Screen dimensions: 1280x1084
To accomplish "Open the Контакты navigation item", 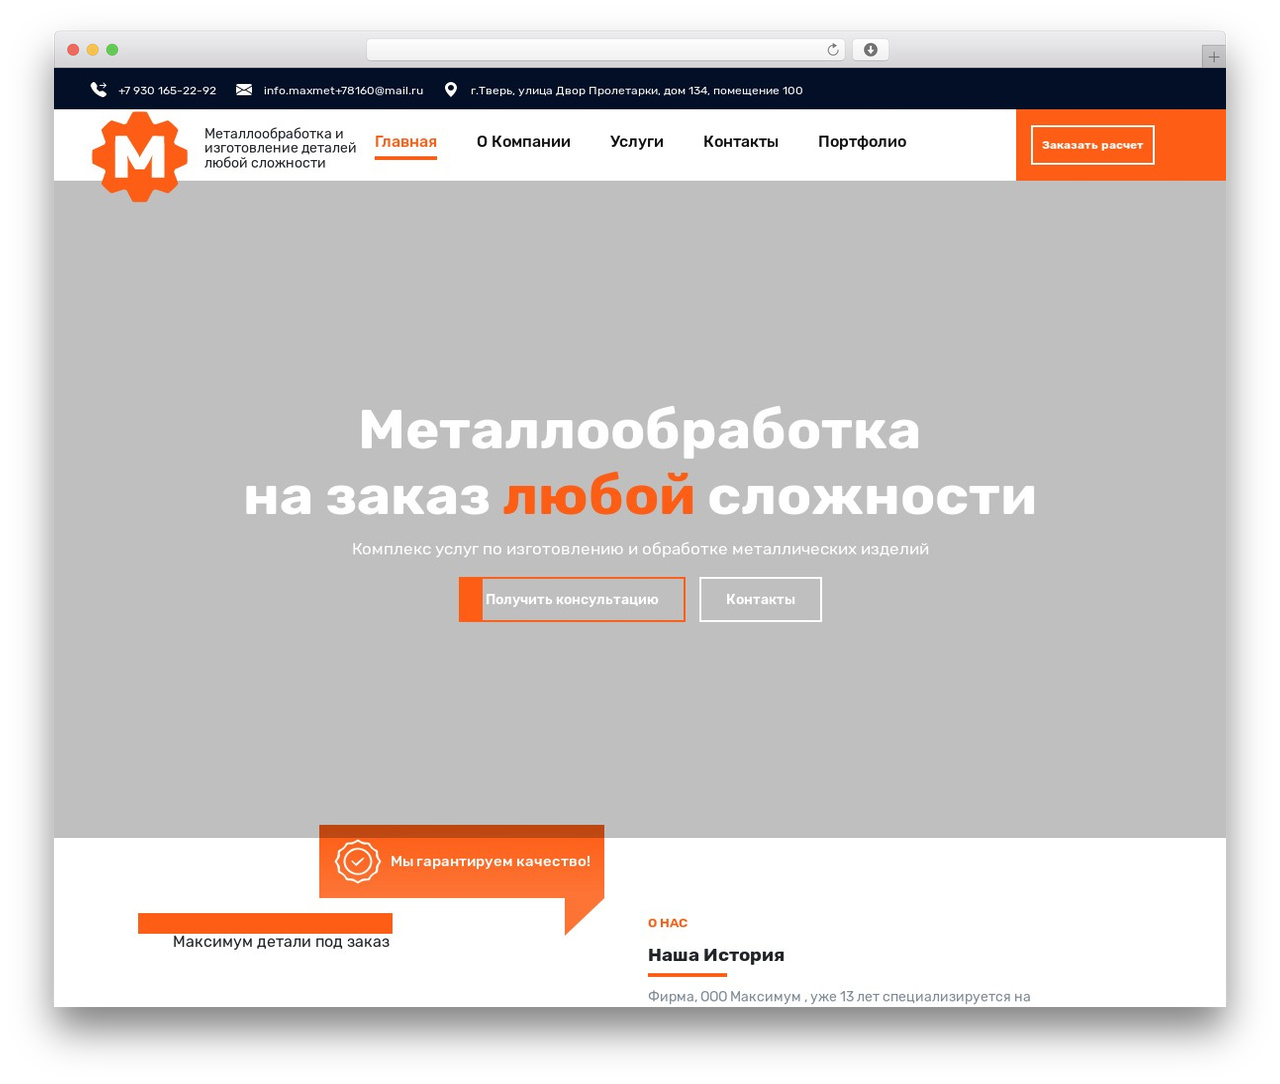I will [741, 142].
